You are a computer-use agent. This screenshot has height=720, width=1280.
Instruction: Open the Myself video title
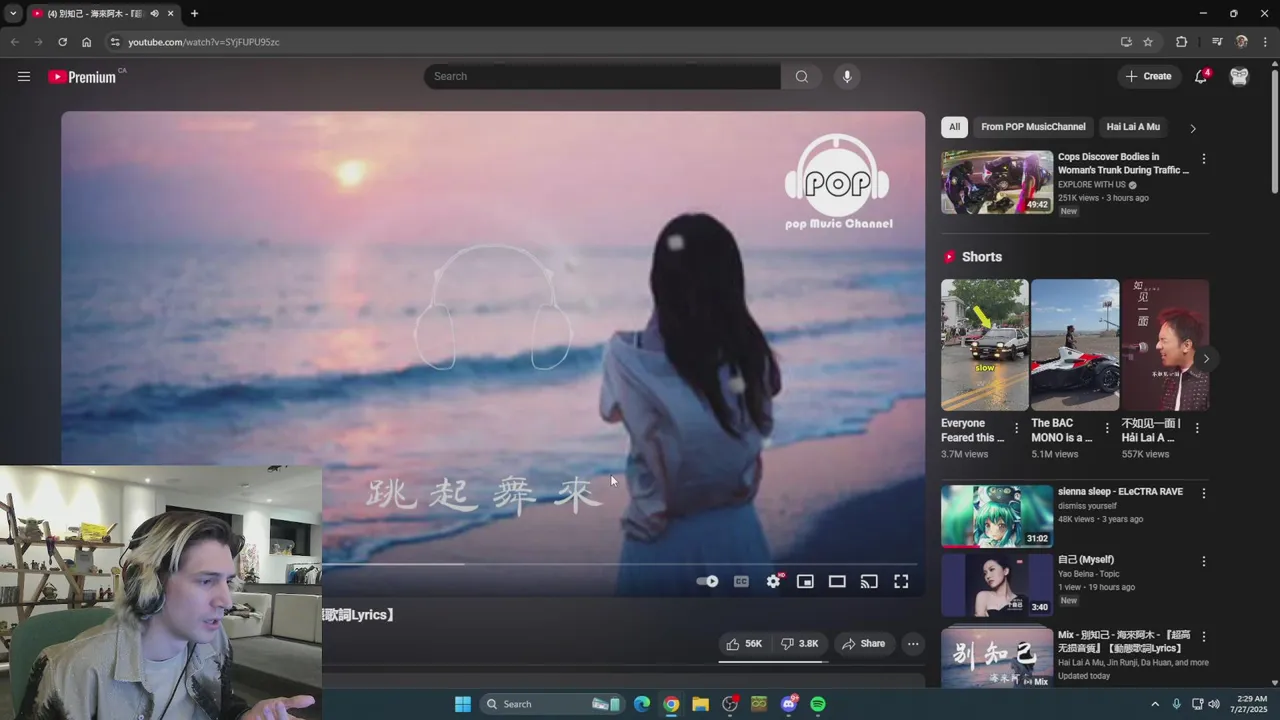click(x=1086, y=560)
